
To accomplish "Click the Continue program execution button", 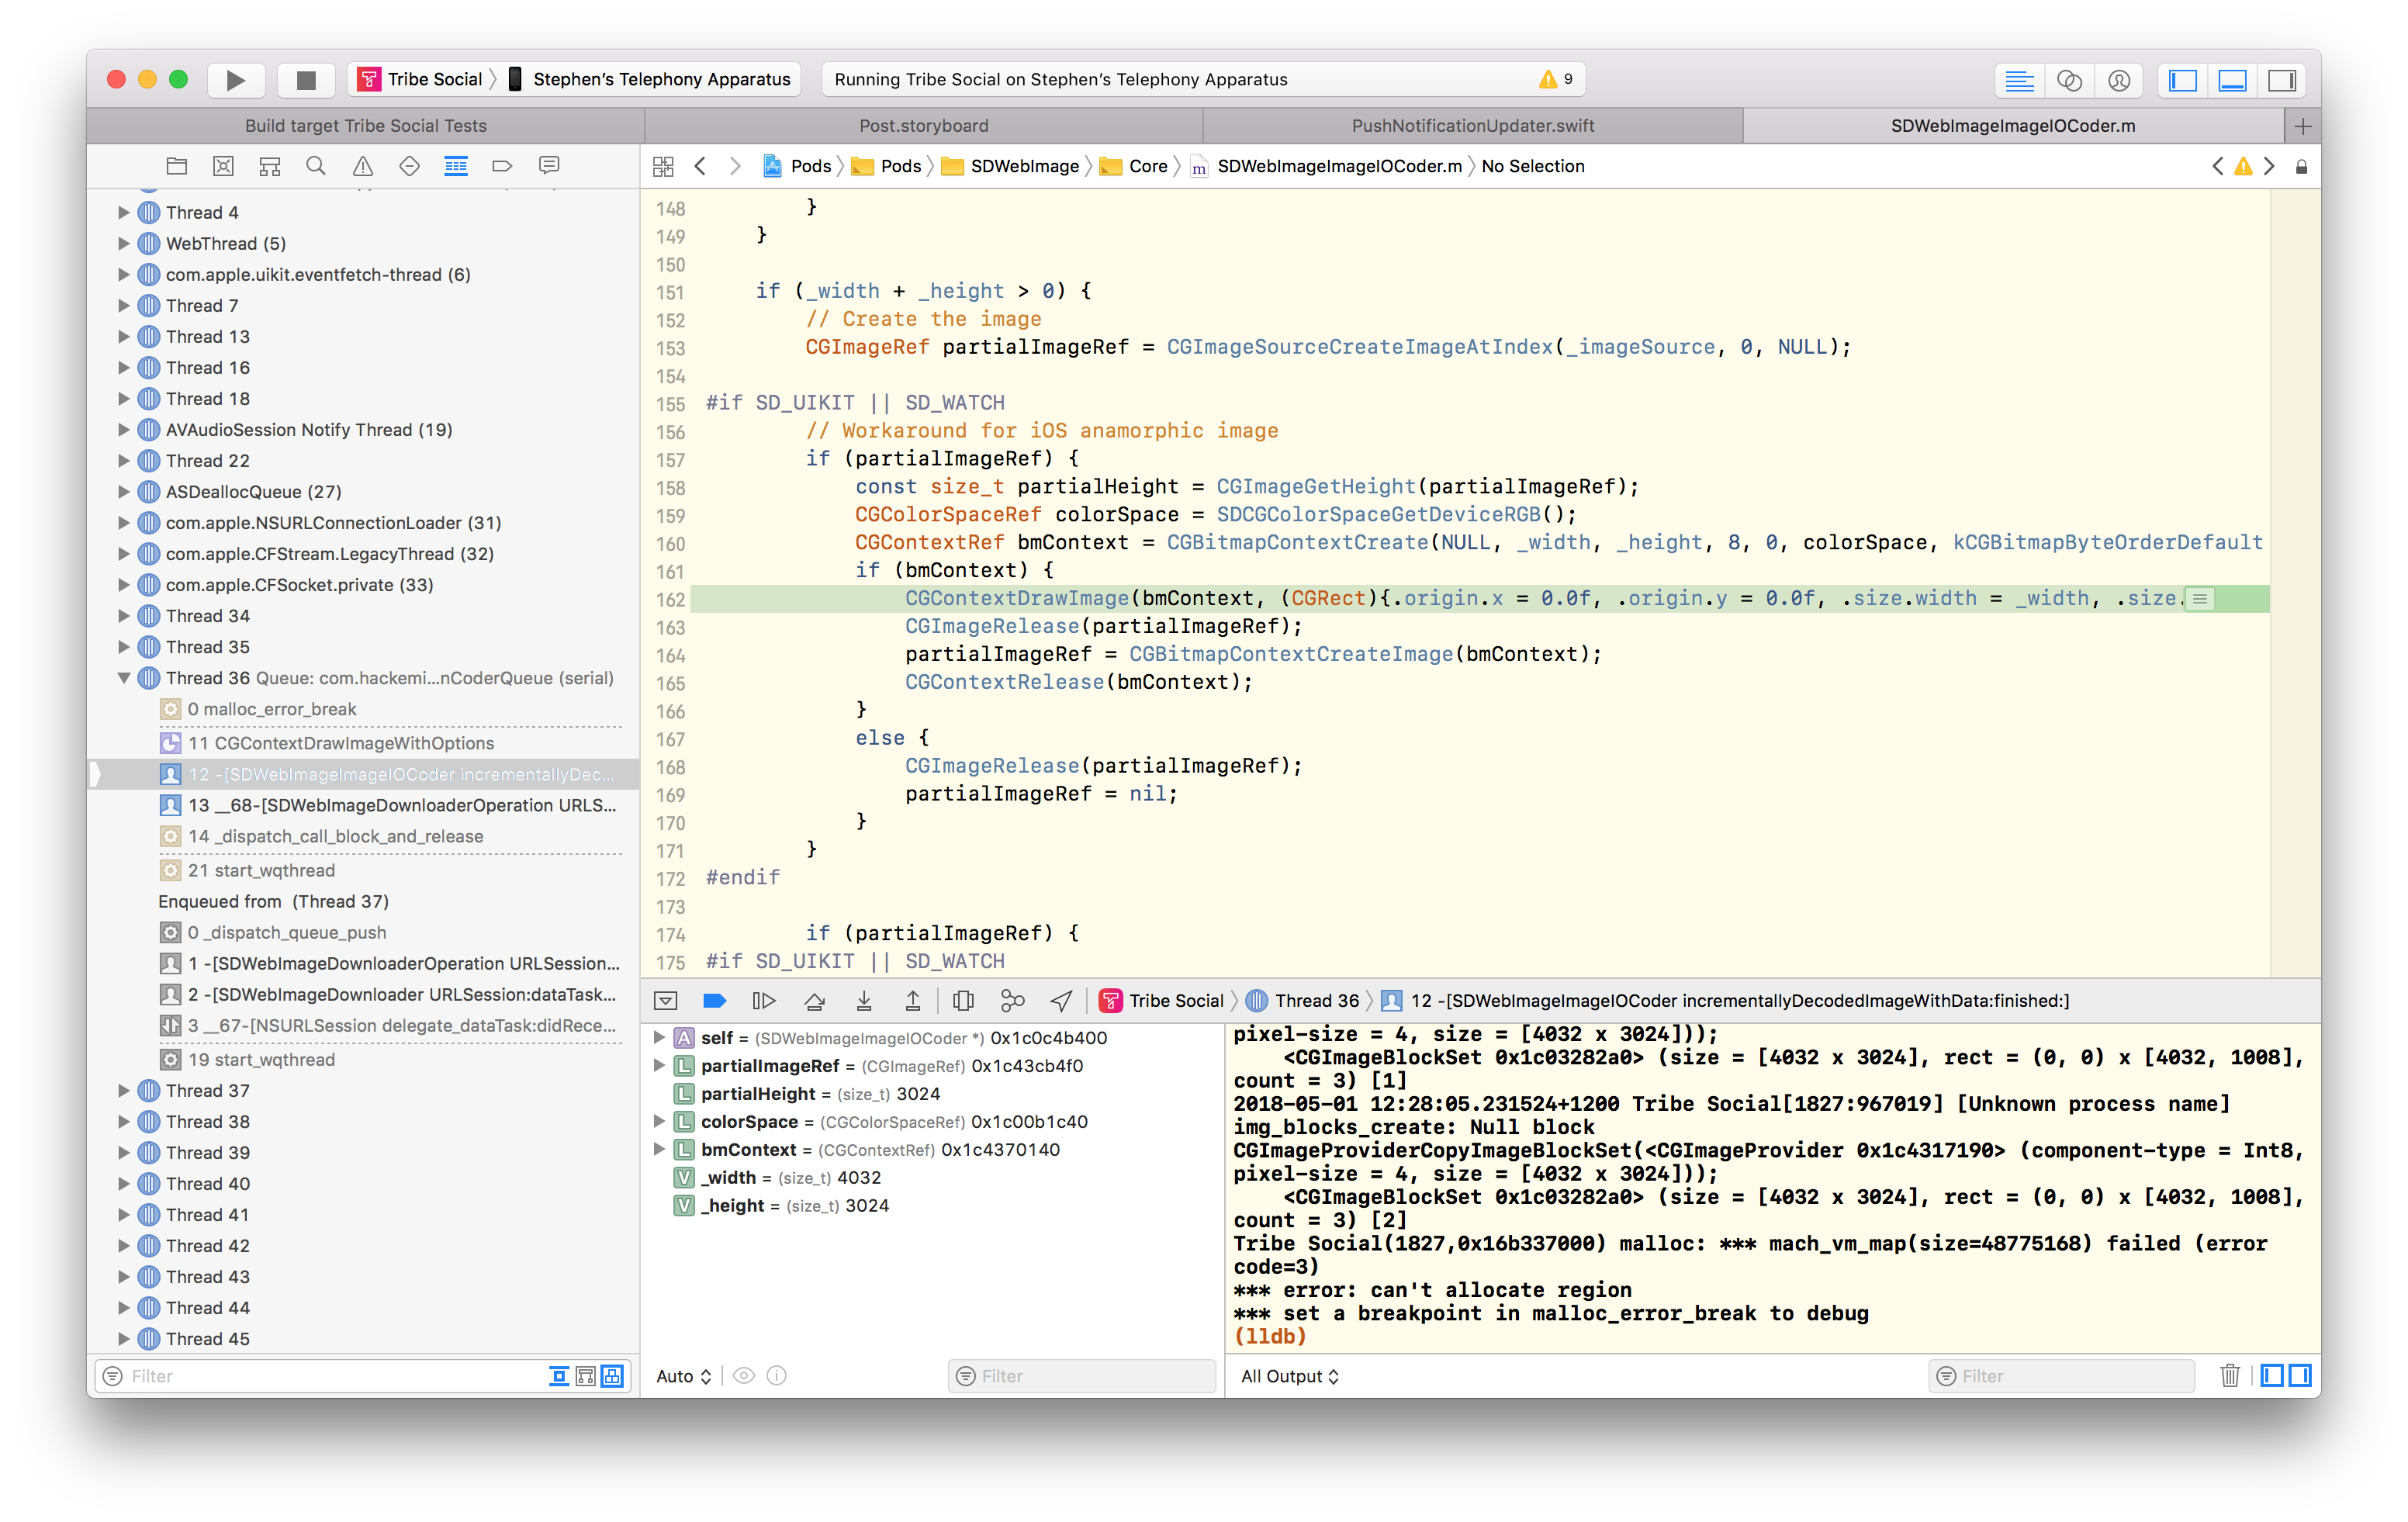I will (x=764, y=1000).
